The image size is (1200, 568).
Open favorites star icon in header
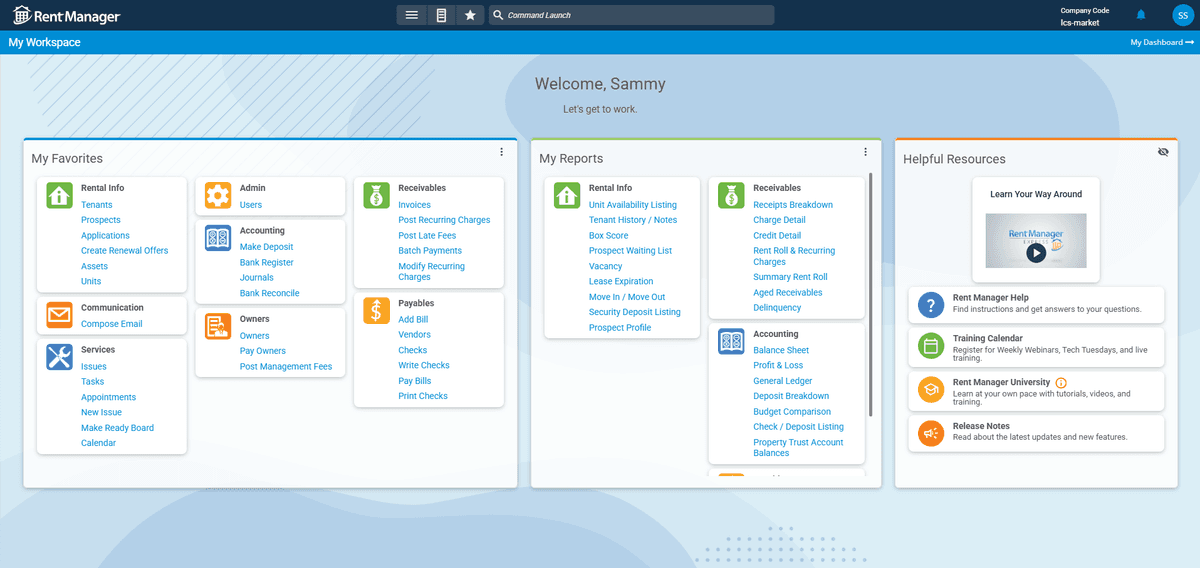(471, 15)
